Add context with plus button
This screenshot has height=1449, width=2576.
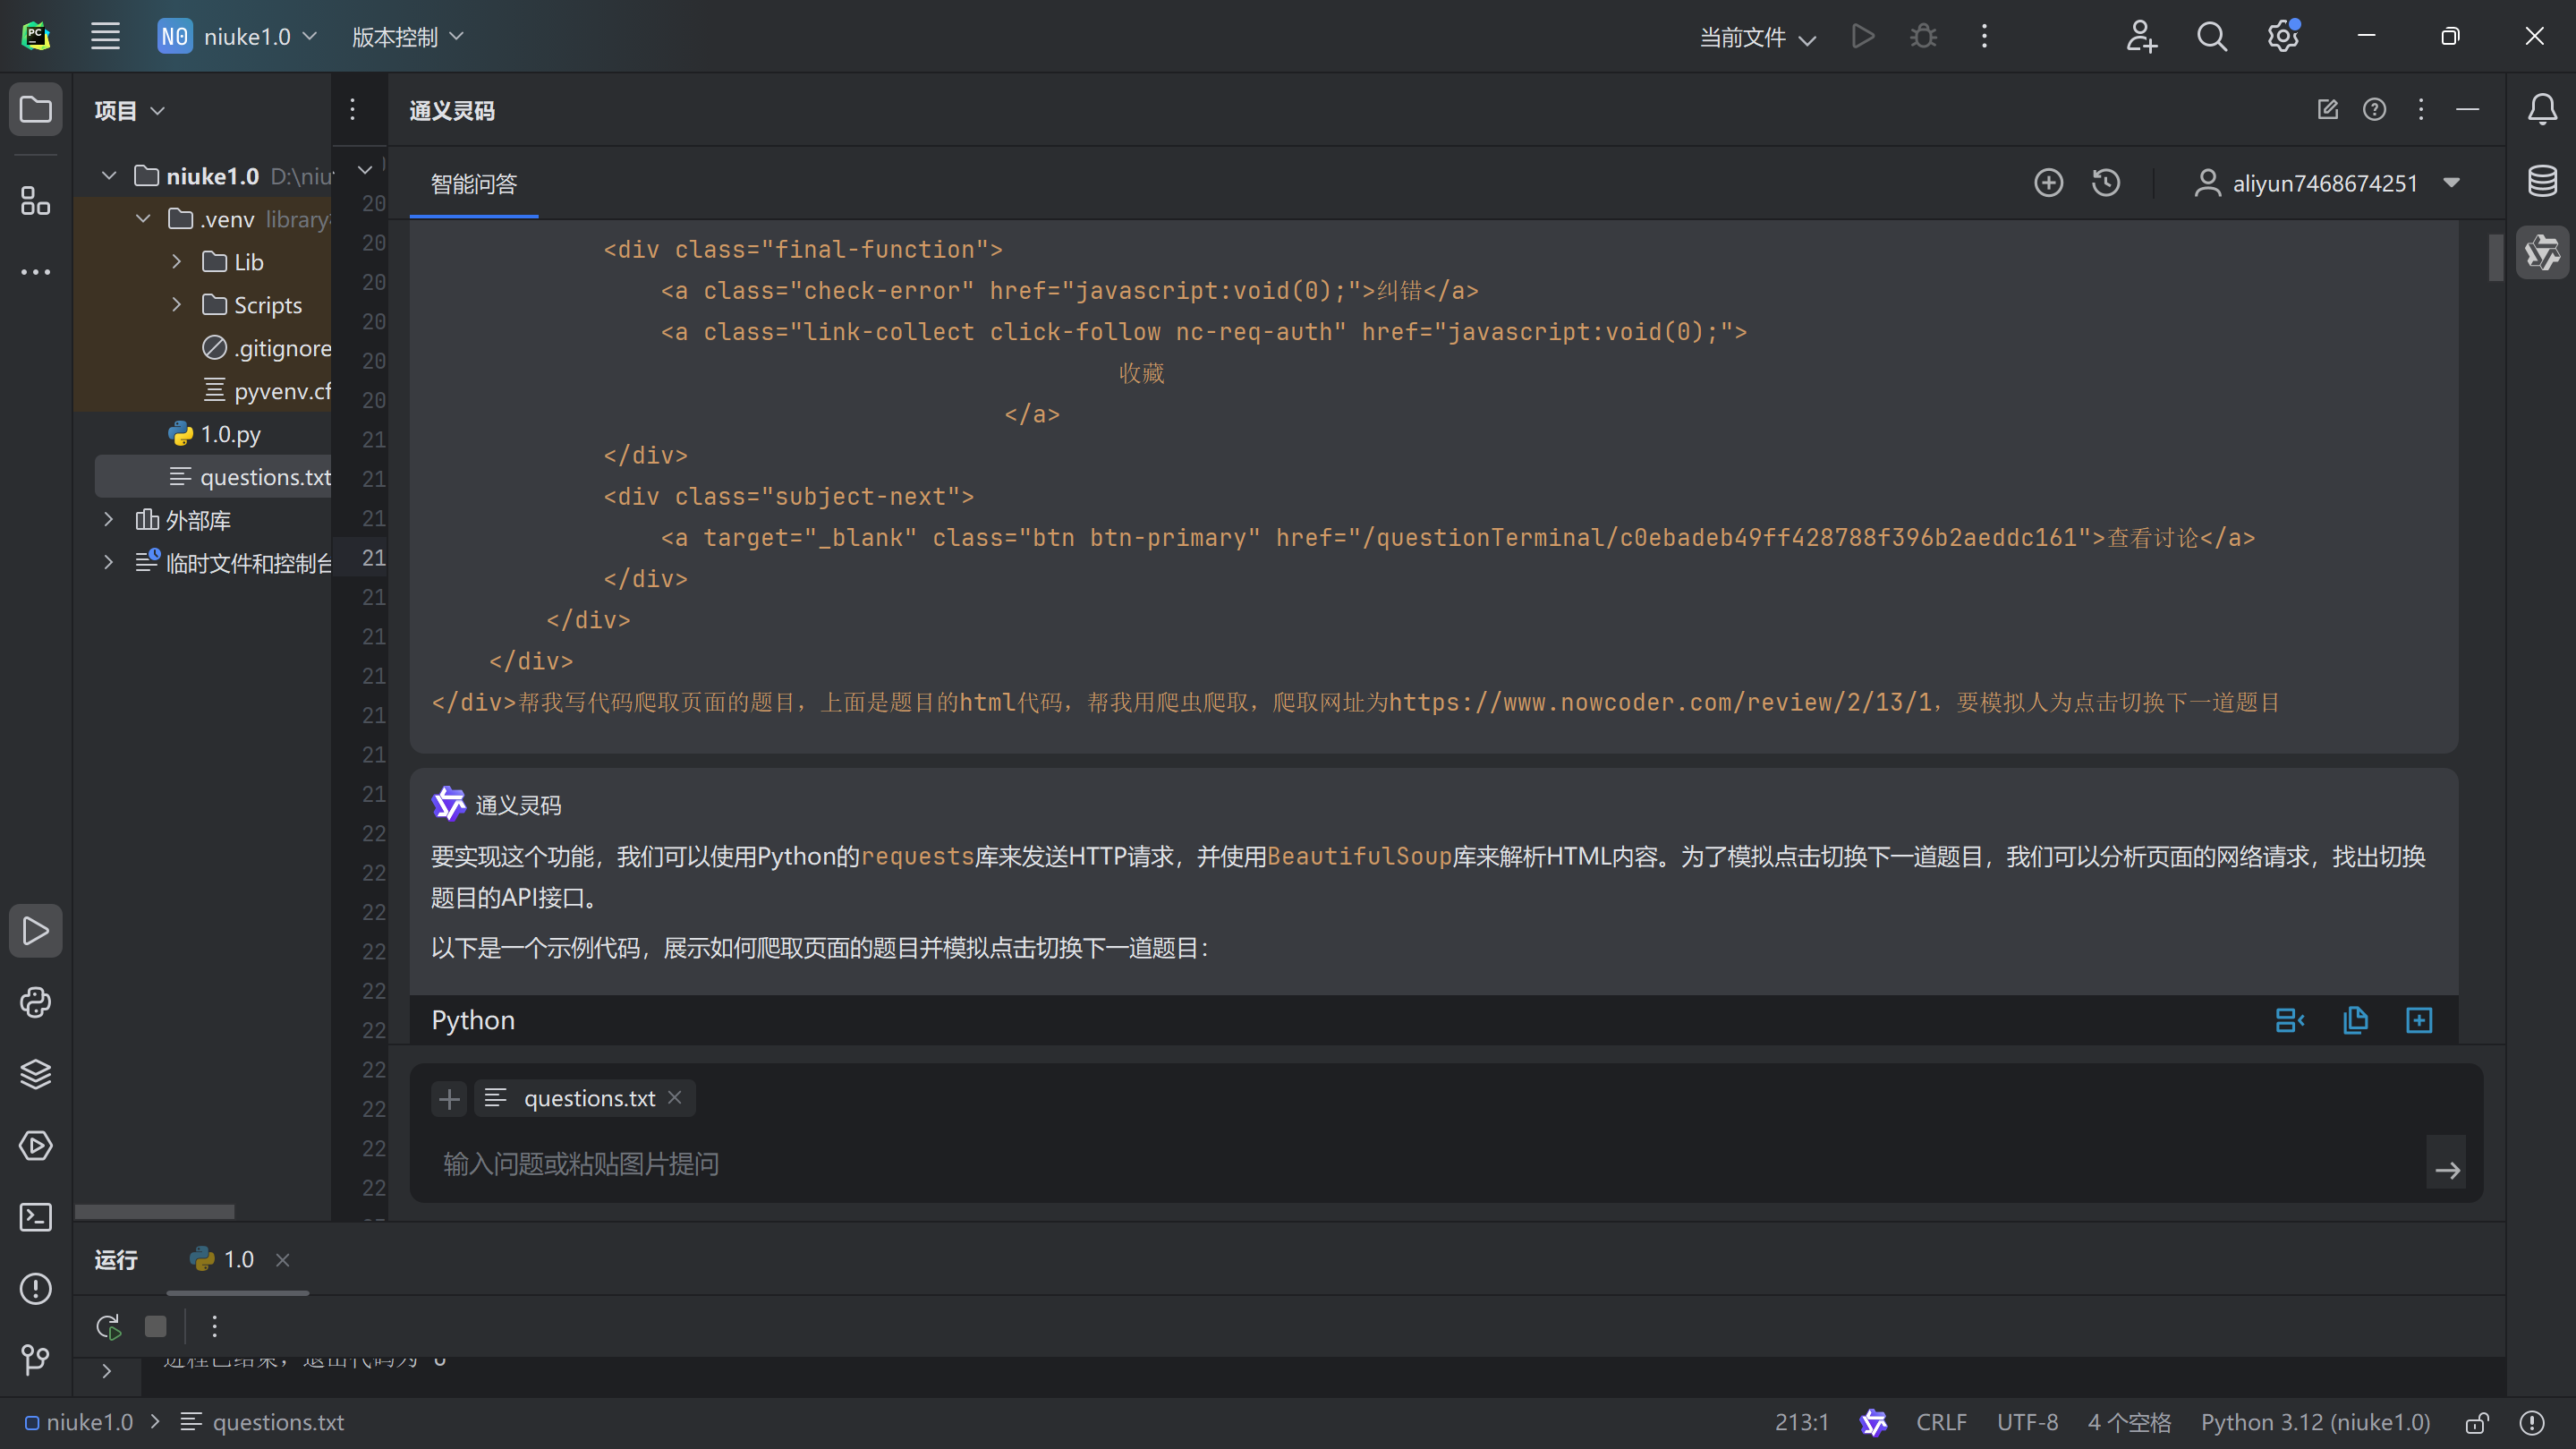[x=449, y=1099]
